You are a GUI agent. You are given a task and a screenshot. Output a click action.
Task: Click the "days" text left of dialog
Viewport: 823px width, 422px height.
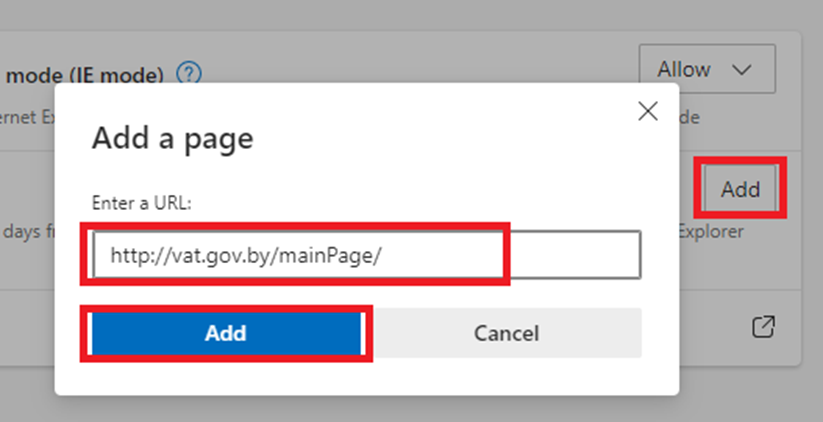22,232
